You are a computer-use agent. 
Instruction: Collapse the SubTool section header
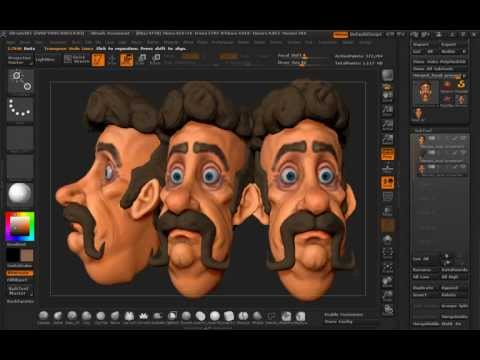click(423, 130)
